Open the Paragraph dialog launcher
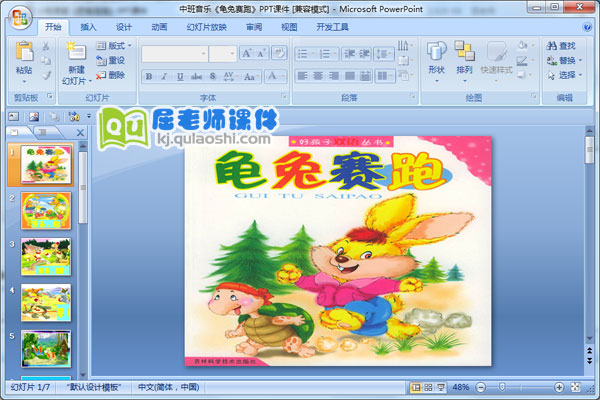 (x=412, y=96)
